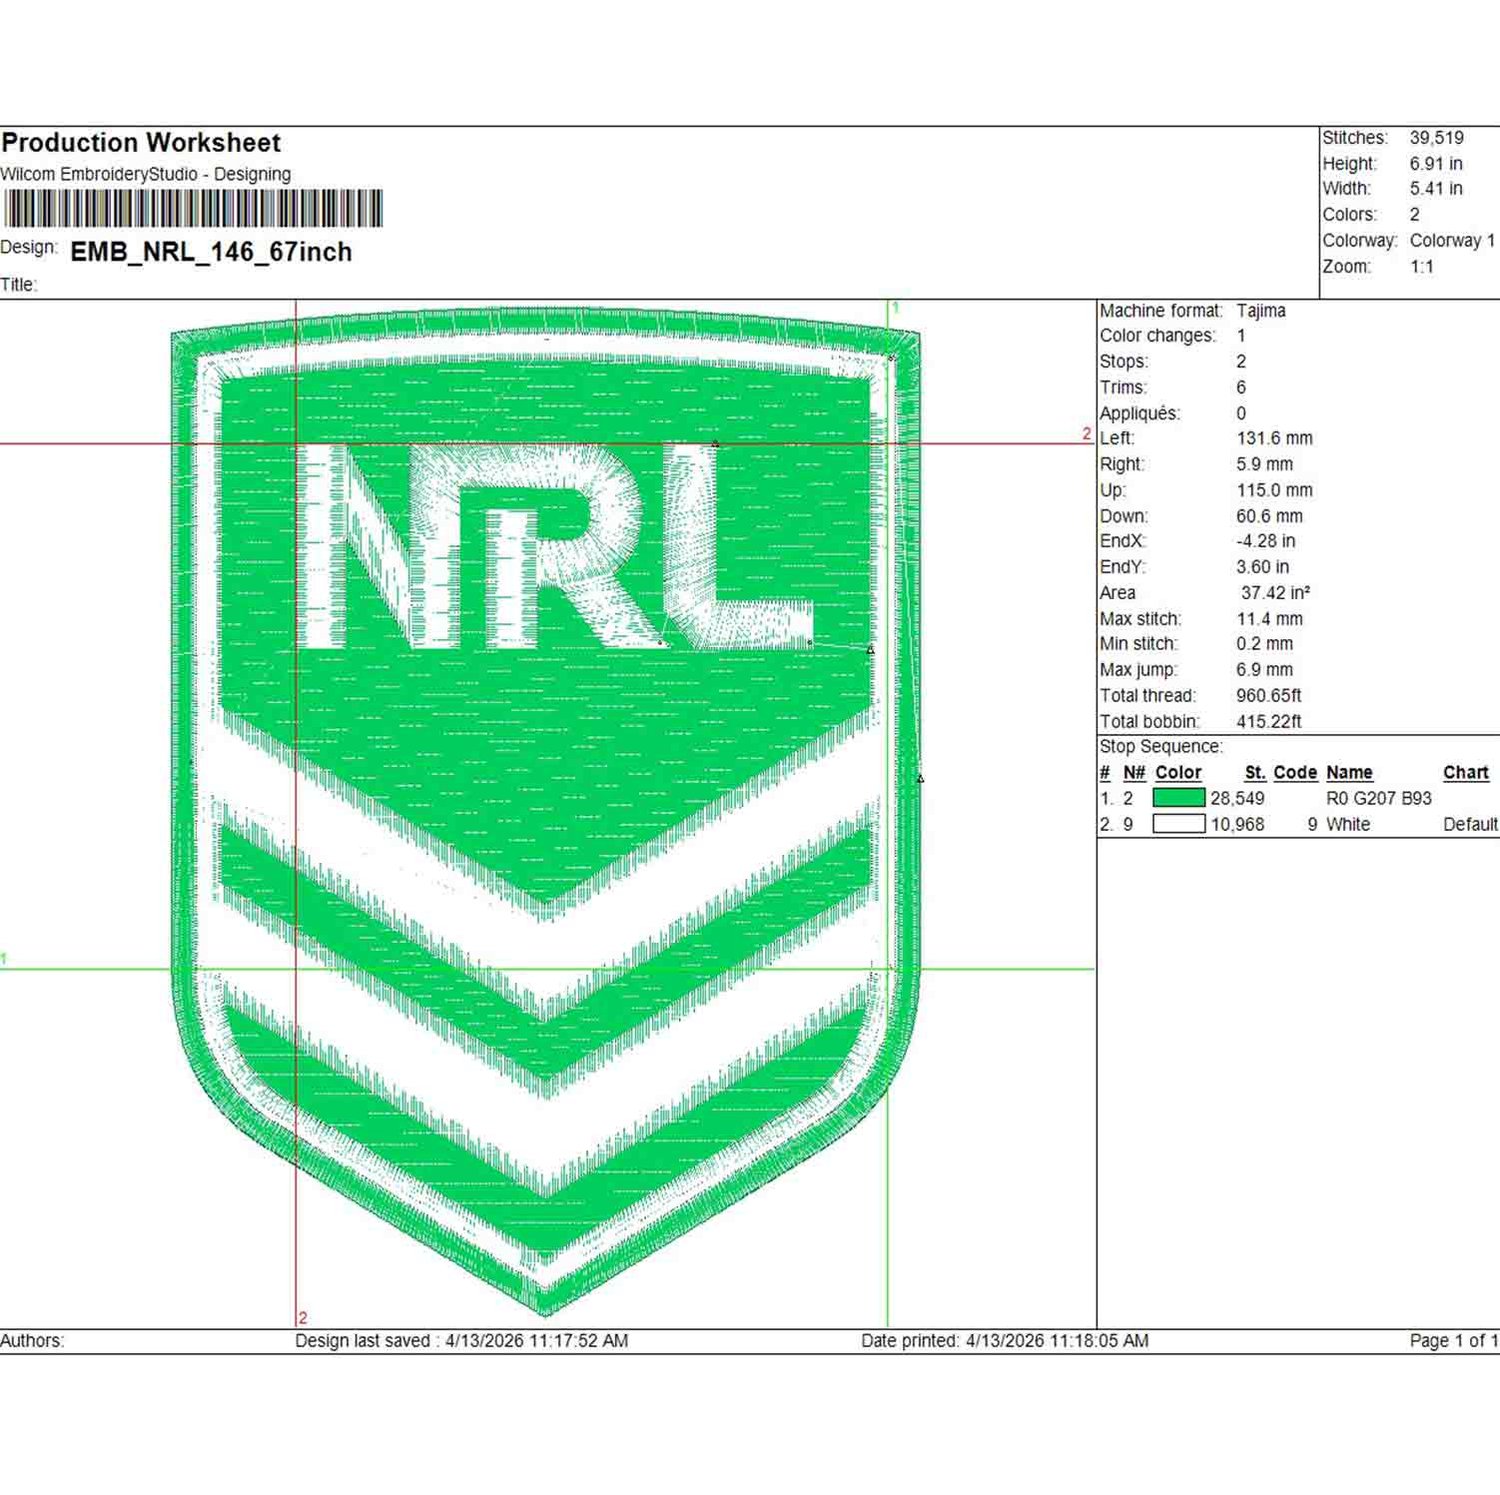Viewport: 1500px width, 1495px height.
Task: Click the EndX value "-4.28 in"
Action: tap(1266, 542)
